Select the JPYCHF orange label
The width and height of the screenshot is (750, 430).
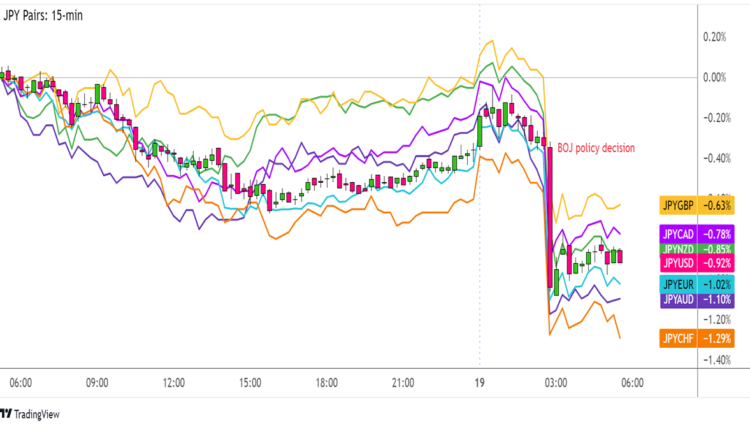(678, 338)
